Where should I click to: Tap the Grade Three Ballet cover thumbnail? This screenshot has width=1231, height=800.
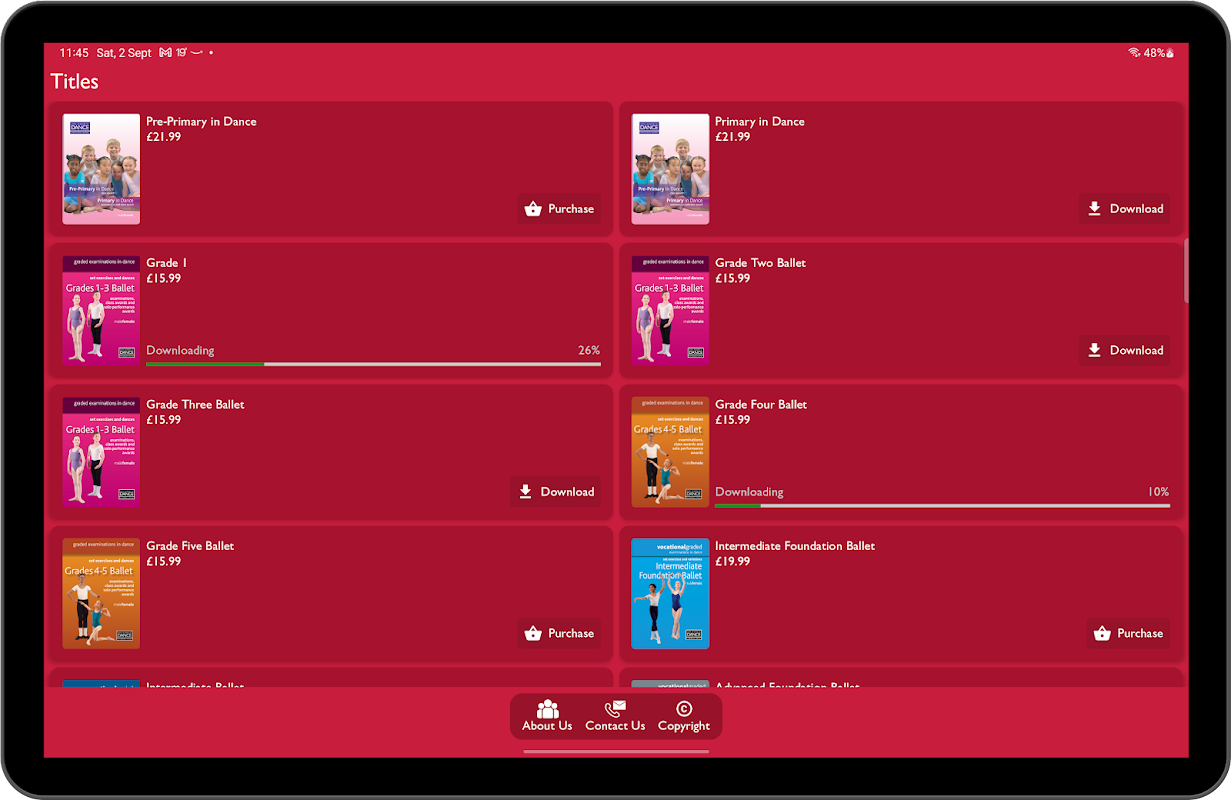(x=101, y=452)
